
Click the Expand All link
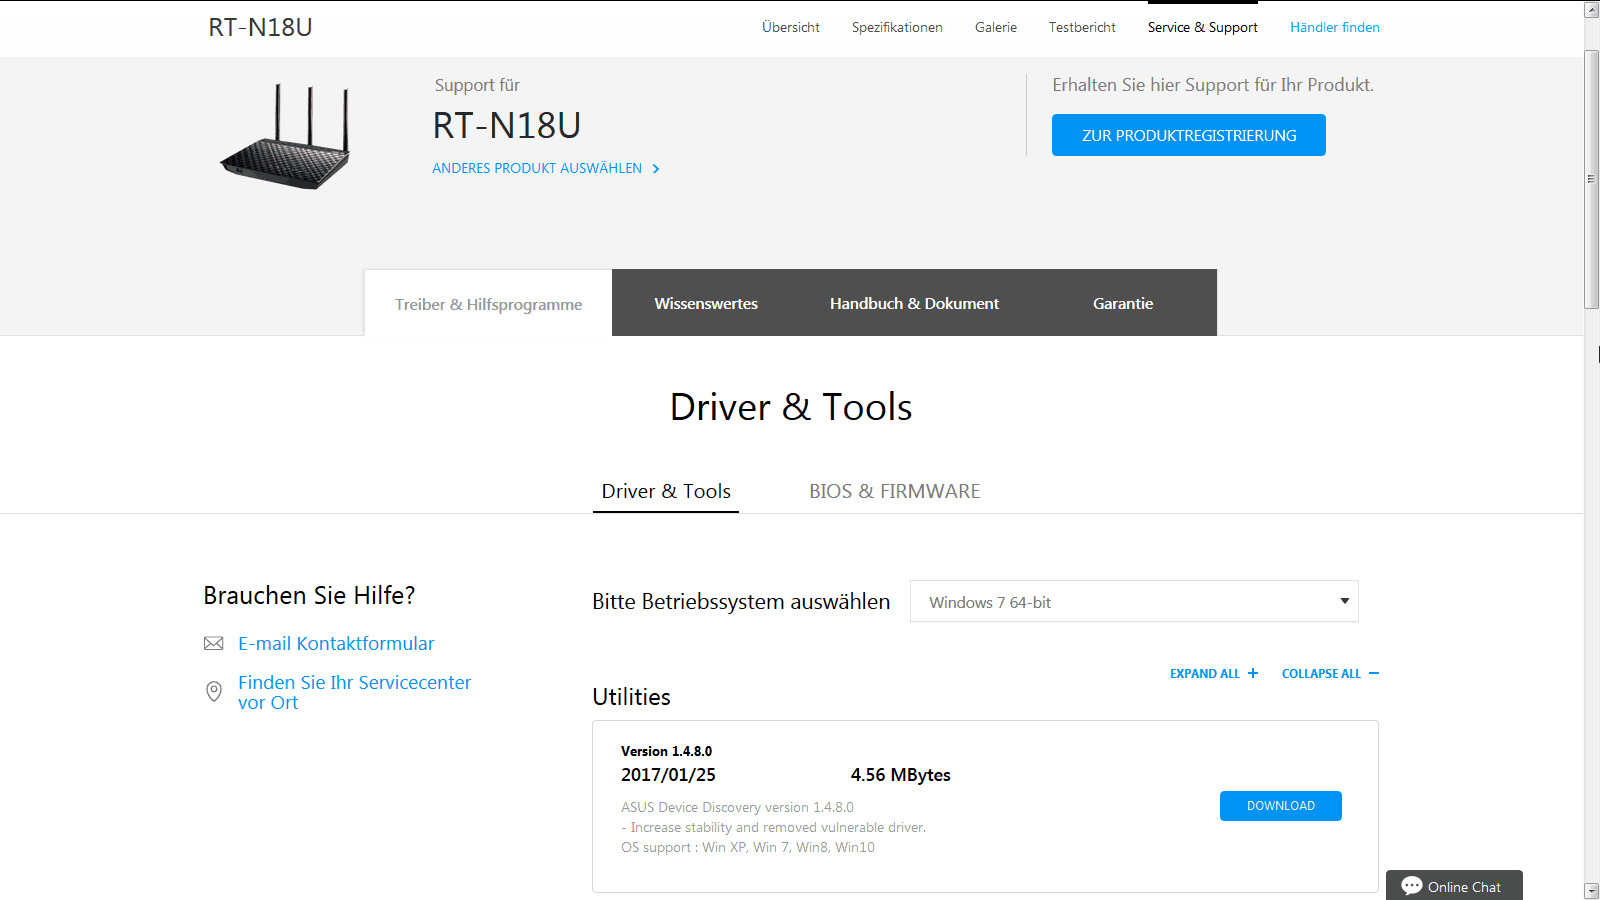pyautogui.click(x=1205, y=673)
